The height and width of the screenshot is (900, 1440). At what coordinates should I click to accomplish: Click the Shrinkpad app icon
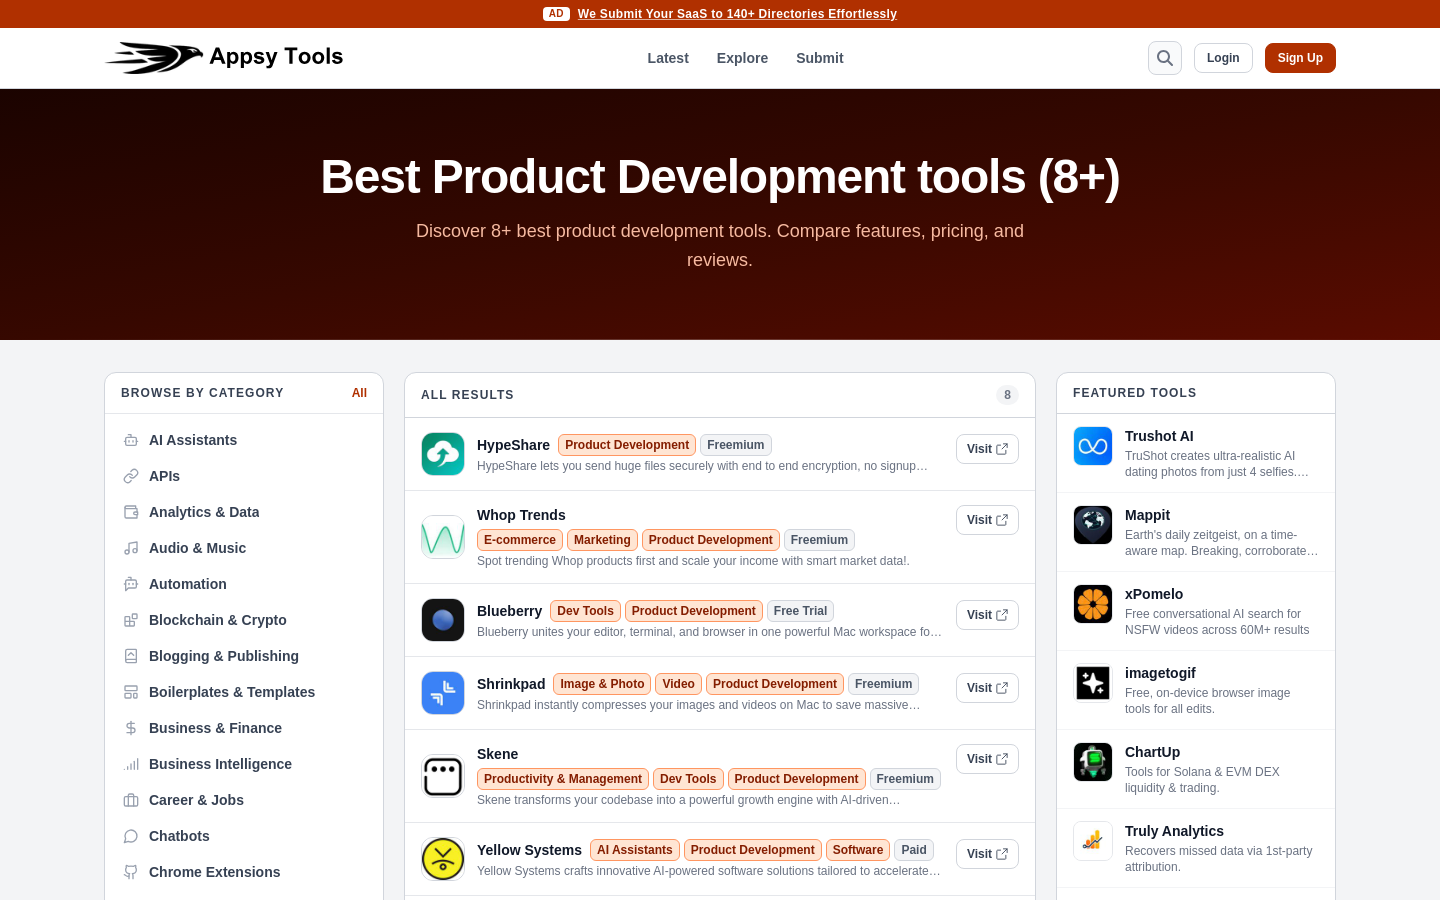coord(443,693)
